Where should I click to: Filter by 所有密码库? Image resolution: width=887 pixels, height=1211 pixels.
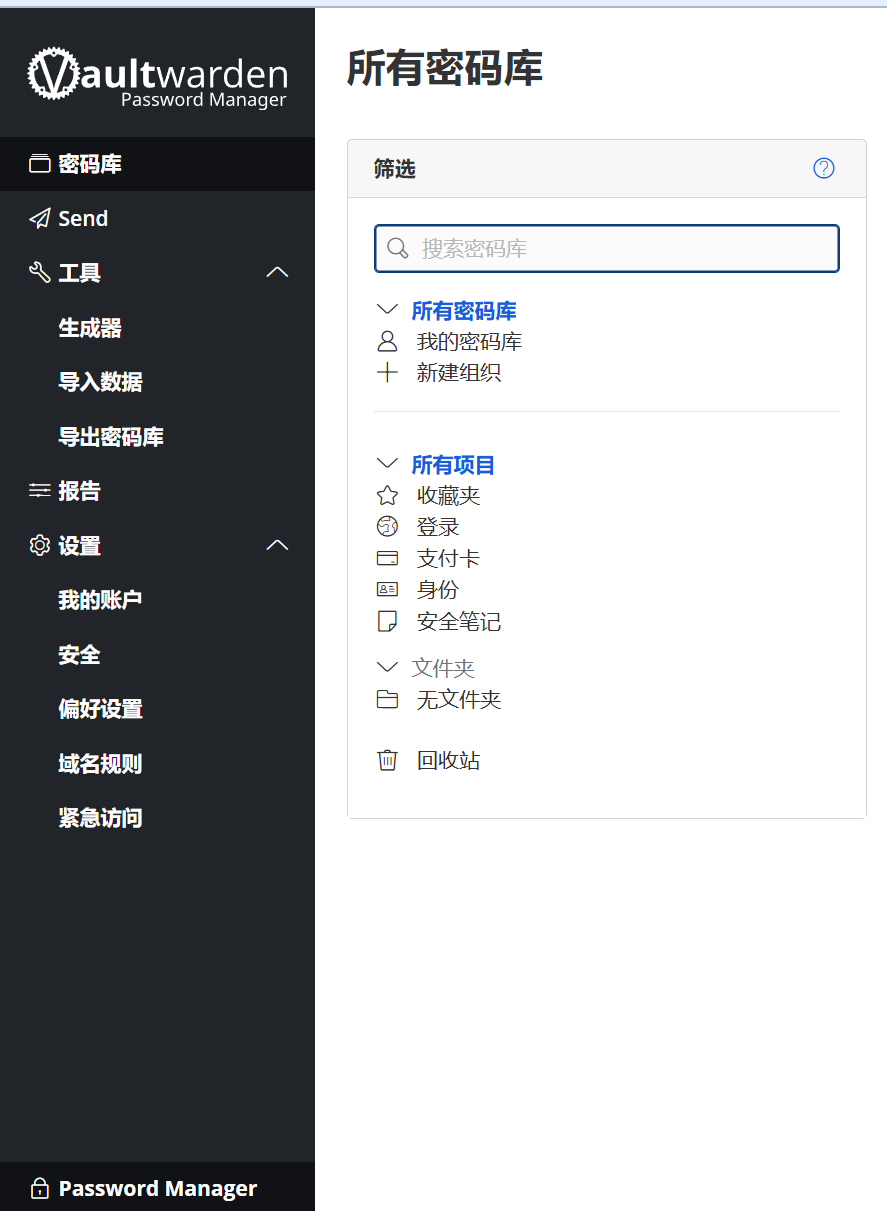(x=464, y=311)
